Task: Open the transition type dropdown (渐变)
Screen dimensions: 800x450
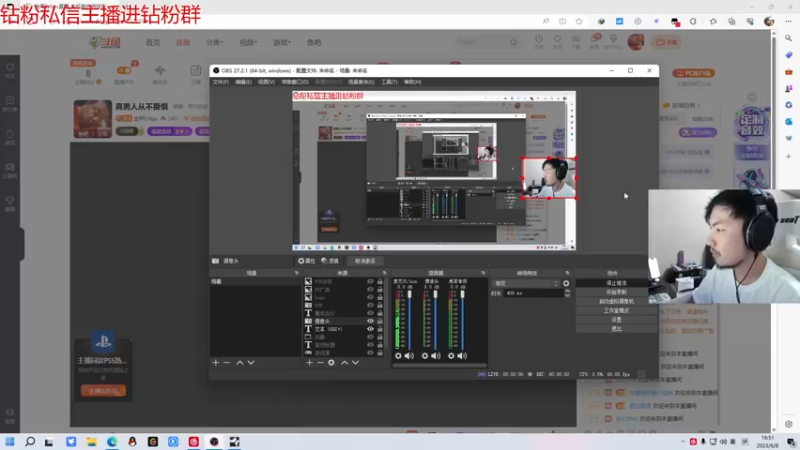Action: tap(526, 283)
